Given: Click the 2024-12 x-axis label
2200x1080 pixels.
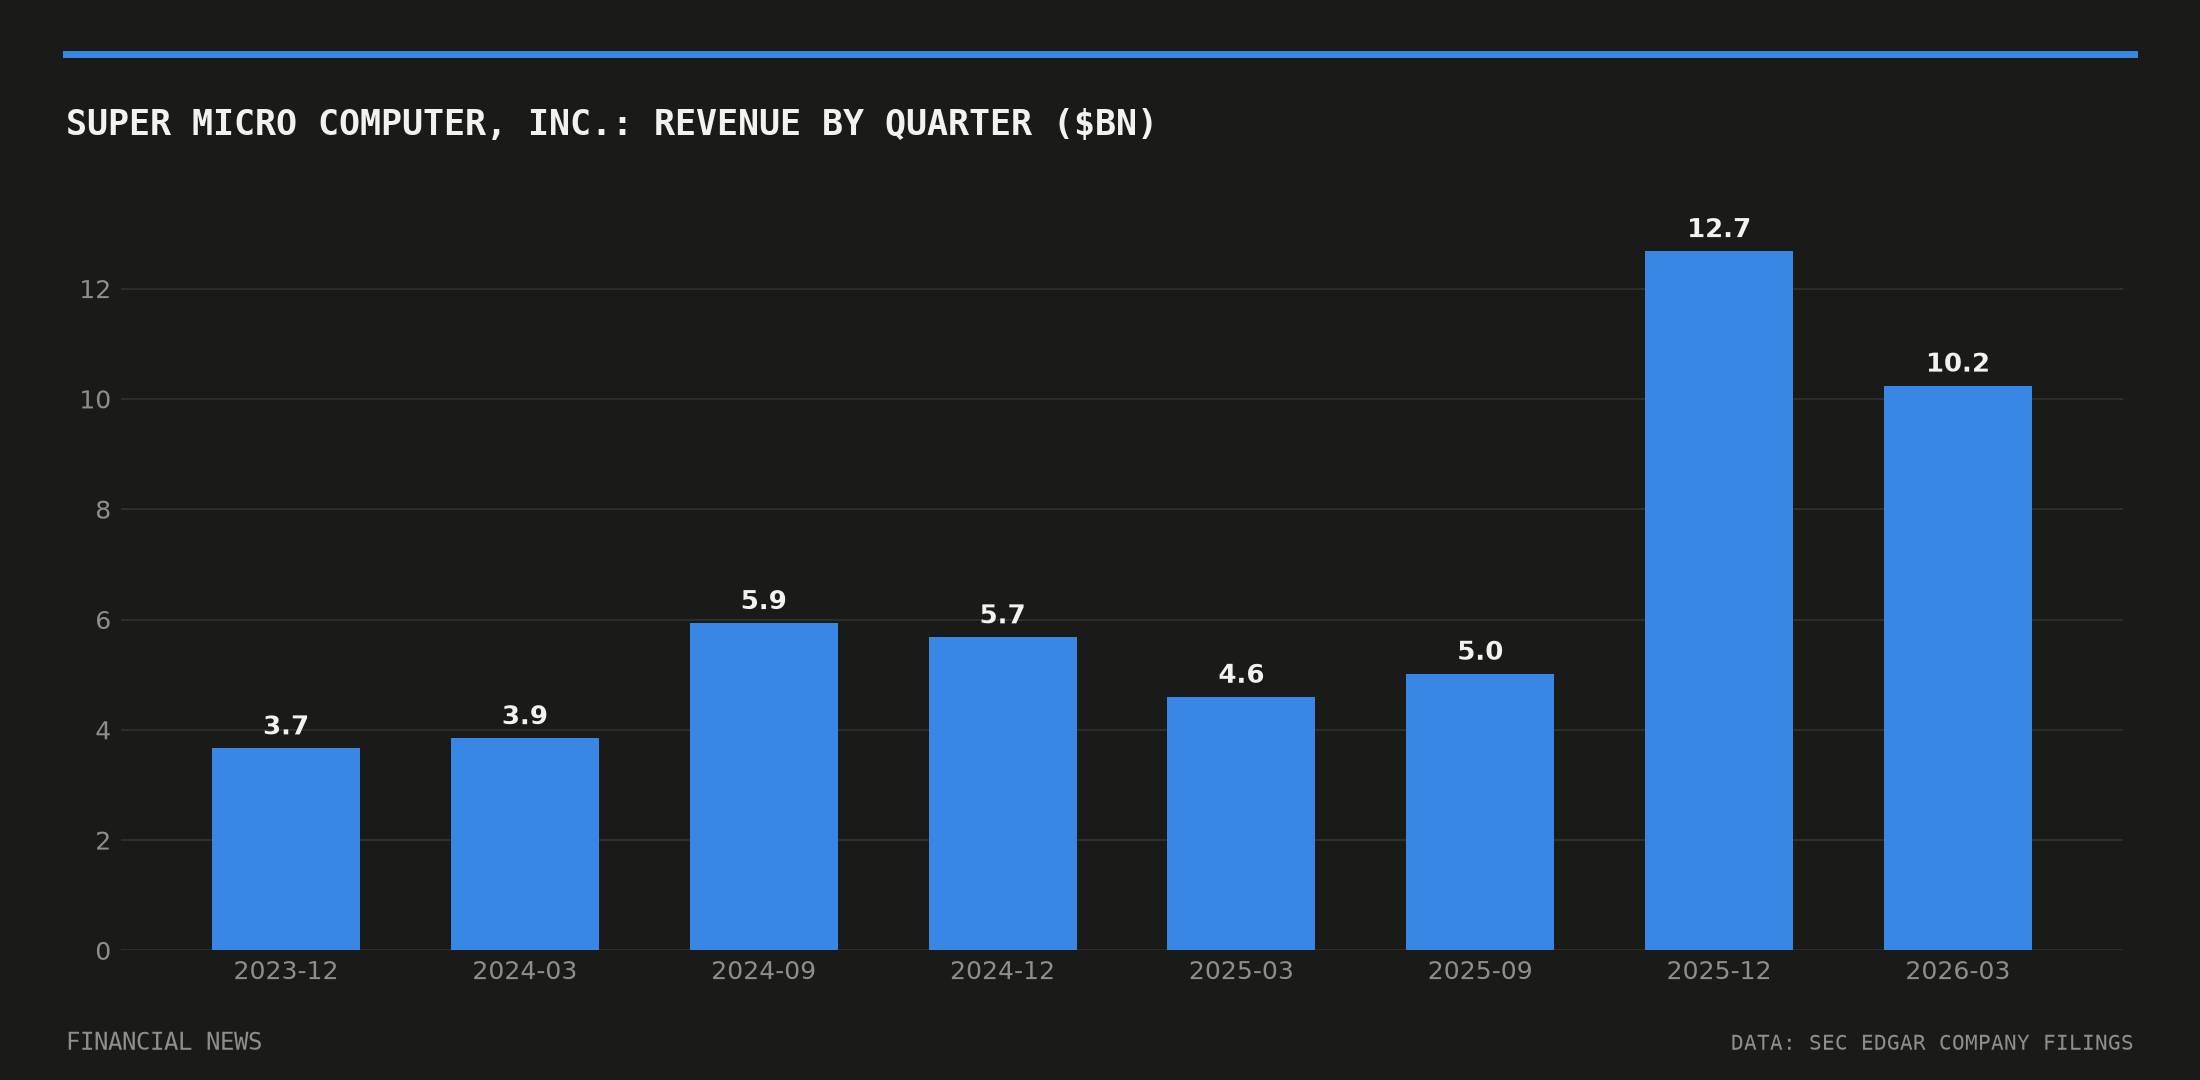Looking at the screenshot, I should coord(1003,971).
